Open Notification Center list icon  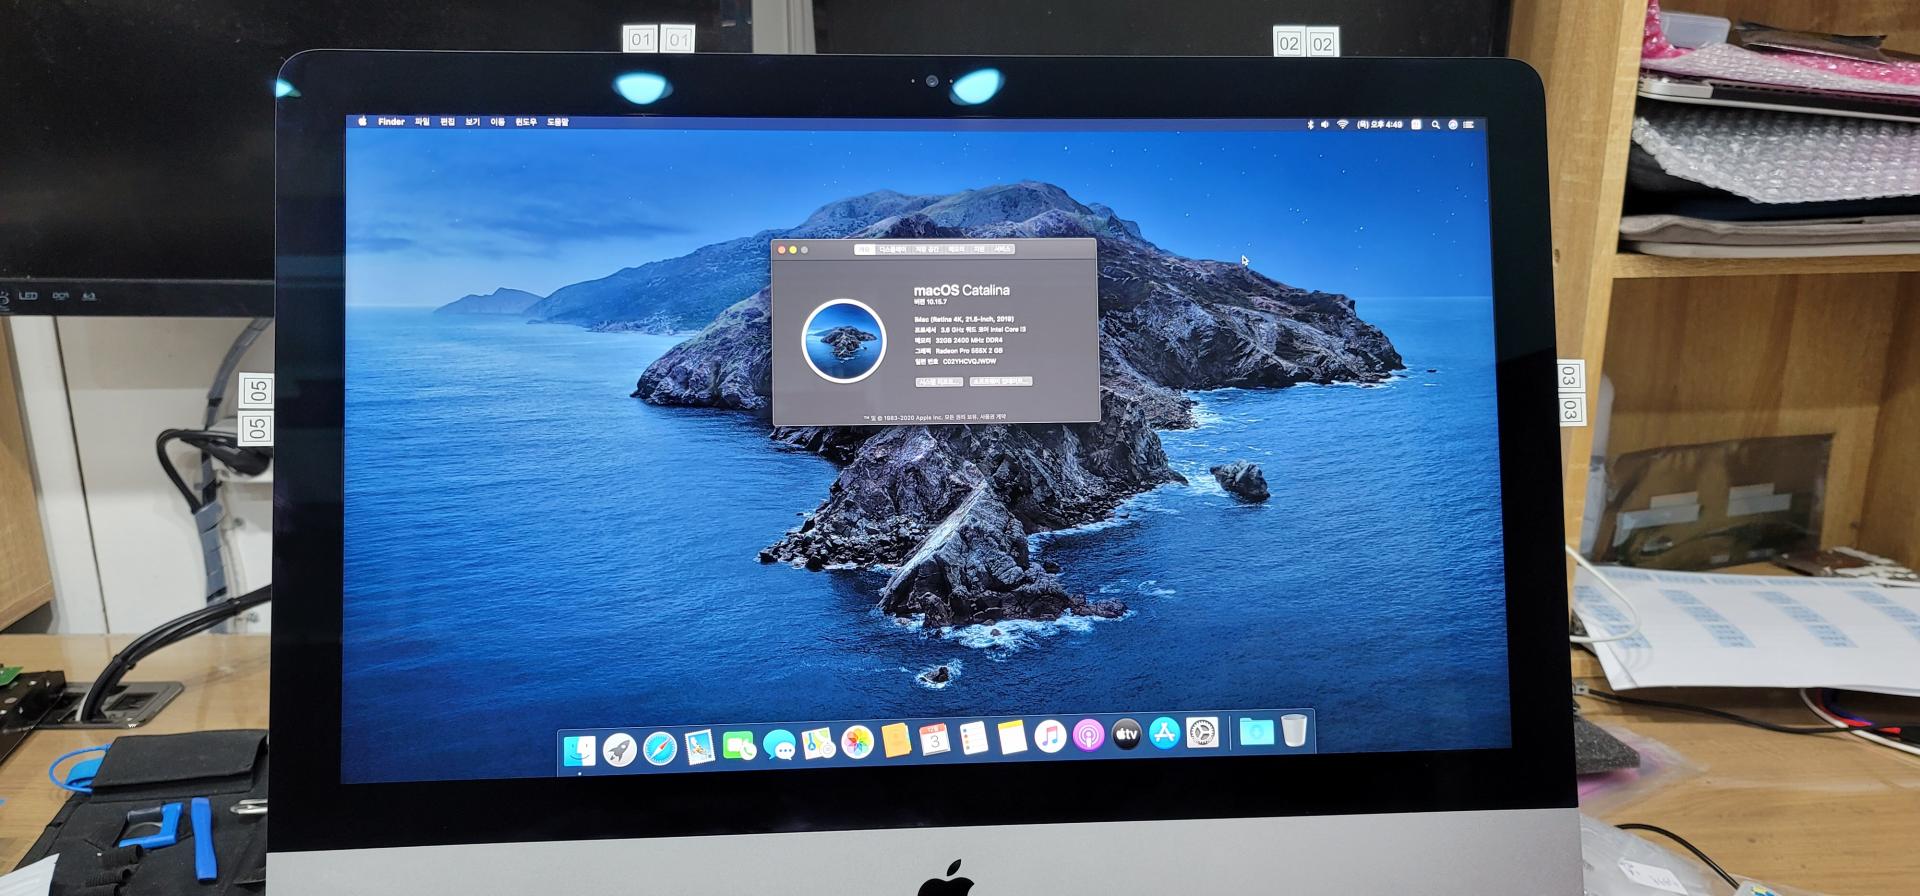coord(1468,125)
